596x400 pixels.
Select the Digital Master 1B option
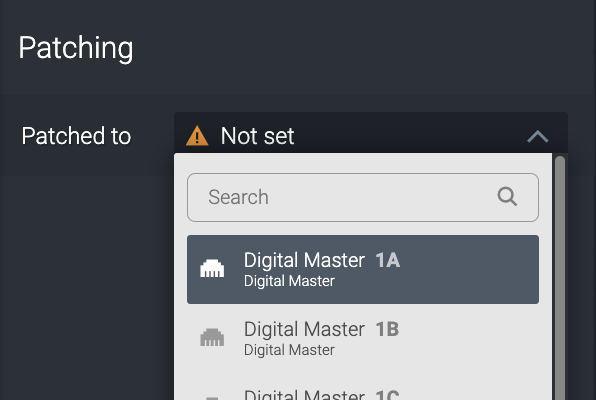(x=363, y=338)
